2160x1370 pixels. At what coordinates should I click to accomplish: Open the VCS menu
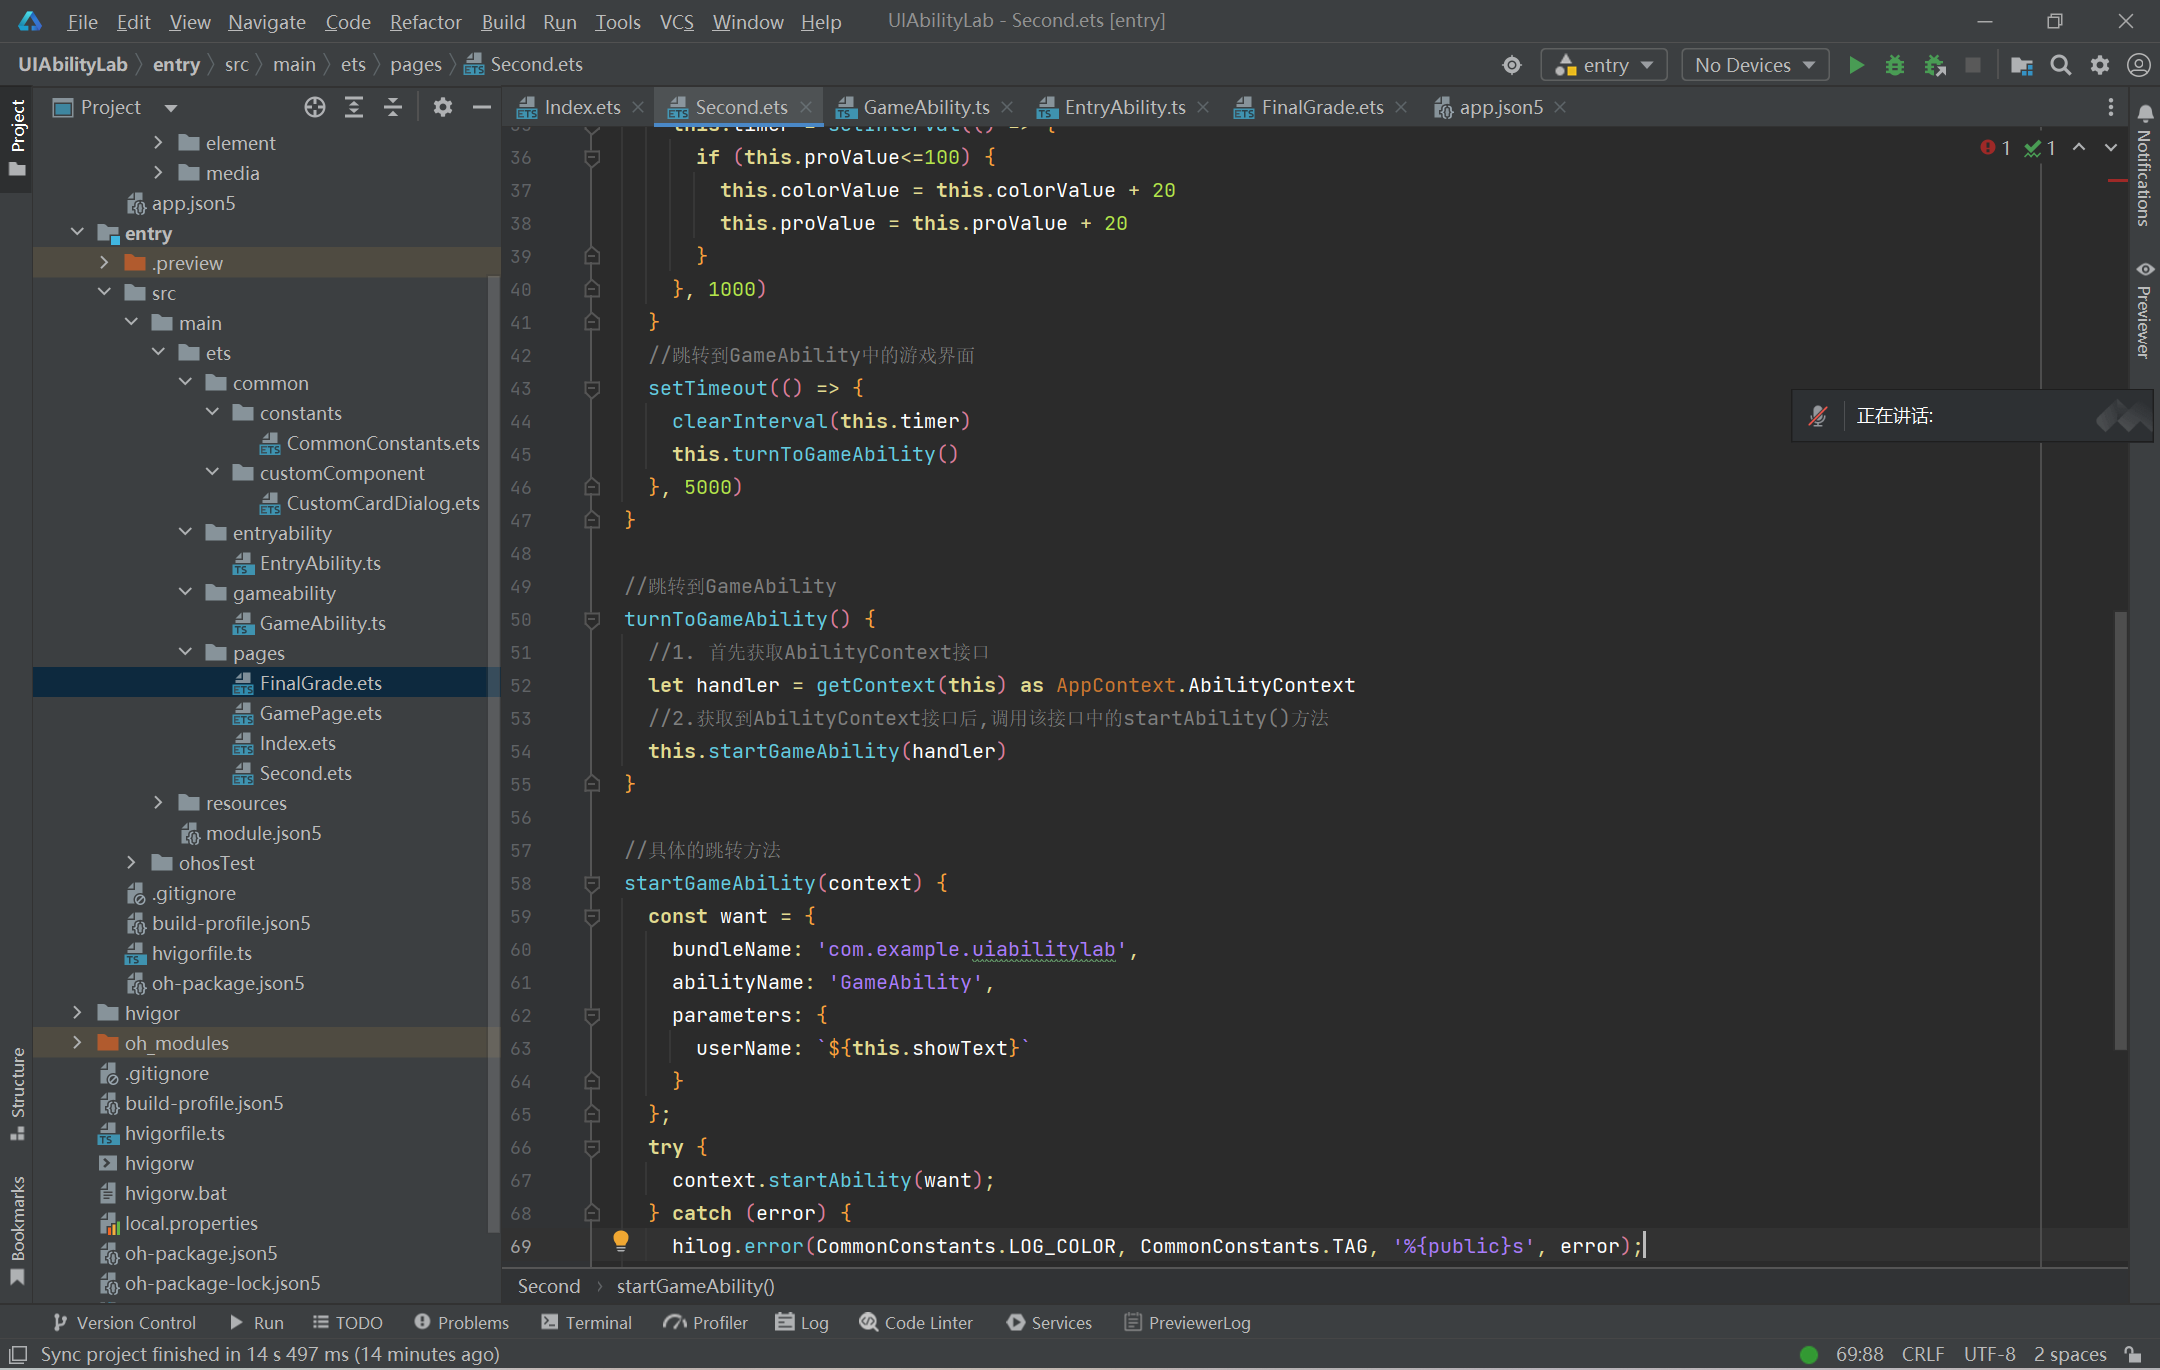tap(676, 21)
